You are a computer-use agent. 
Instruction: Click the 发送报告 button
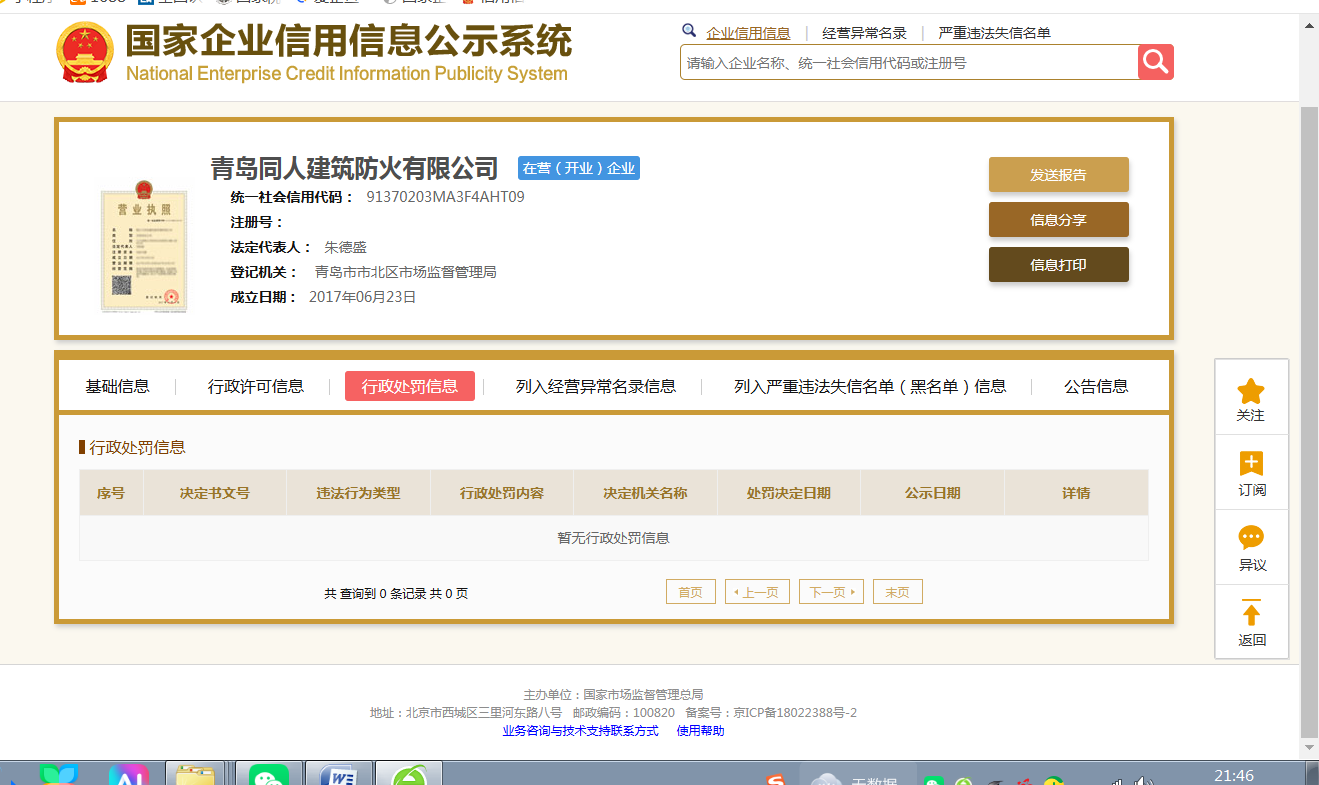click(1058, 174)
